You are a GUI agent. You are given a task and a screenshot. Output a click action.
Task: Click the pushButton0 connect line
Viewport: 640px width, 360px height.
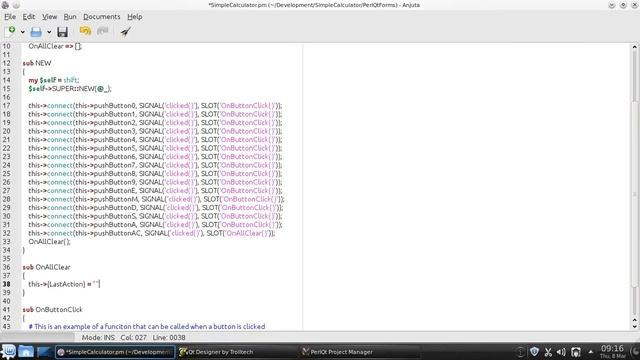click(155, 106)
